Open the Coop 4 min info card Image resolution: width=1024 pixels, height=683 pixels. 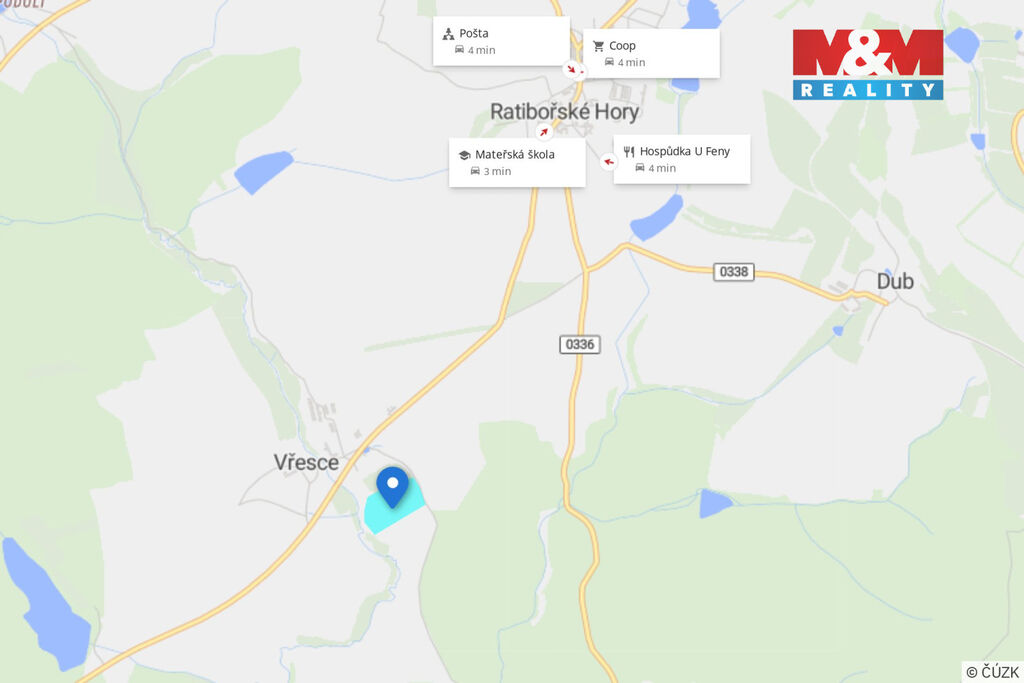click(x=651, y=54)
